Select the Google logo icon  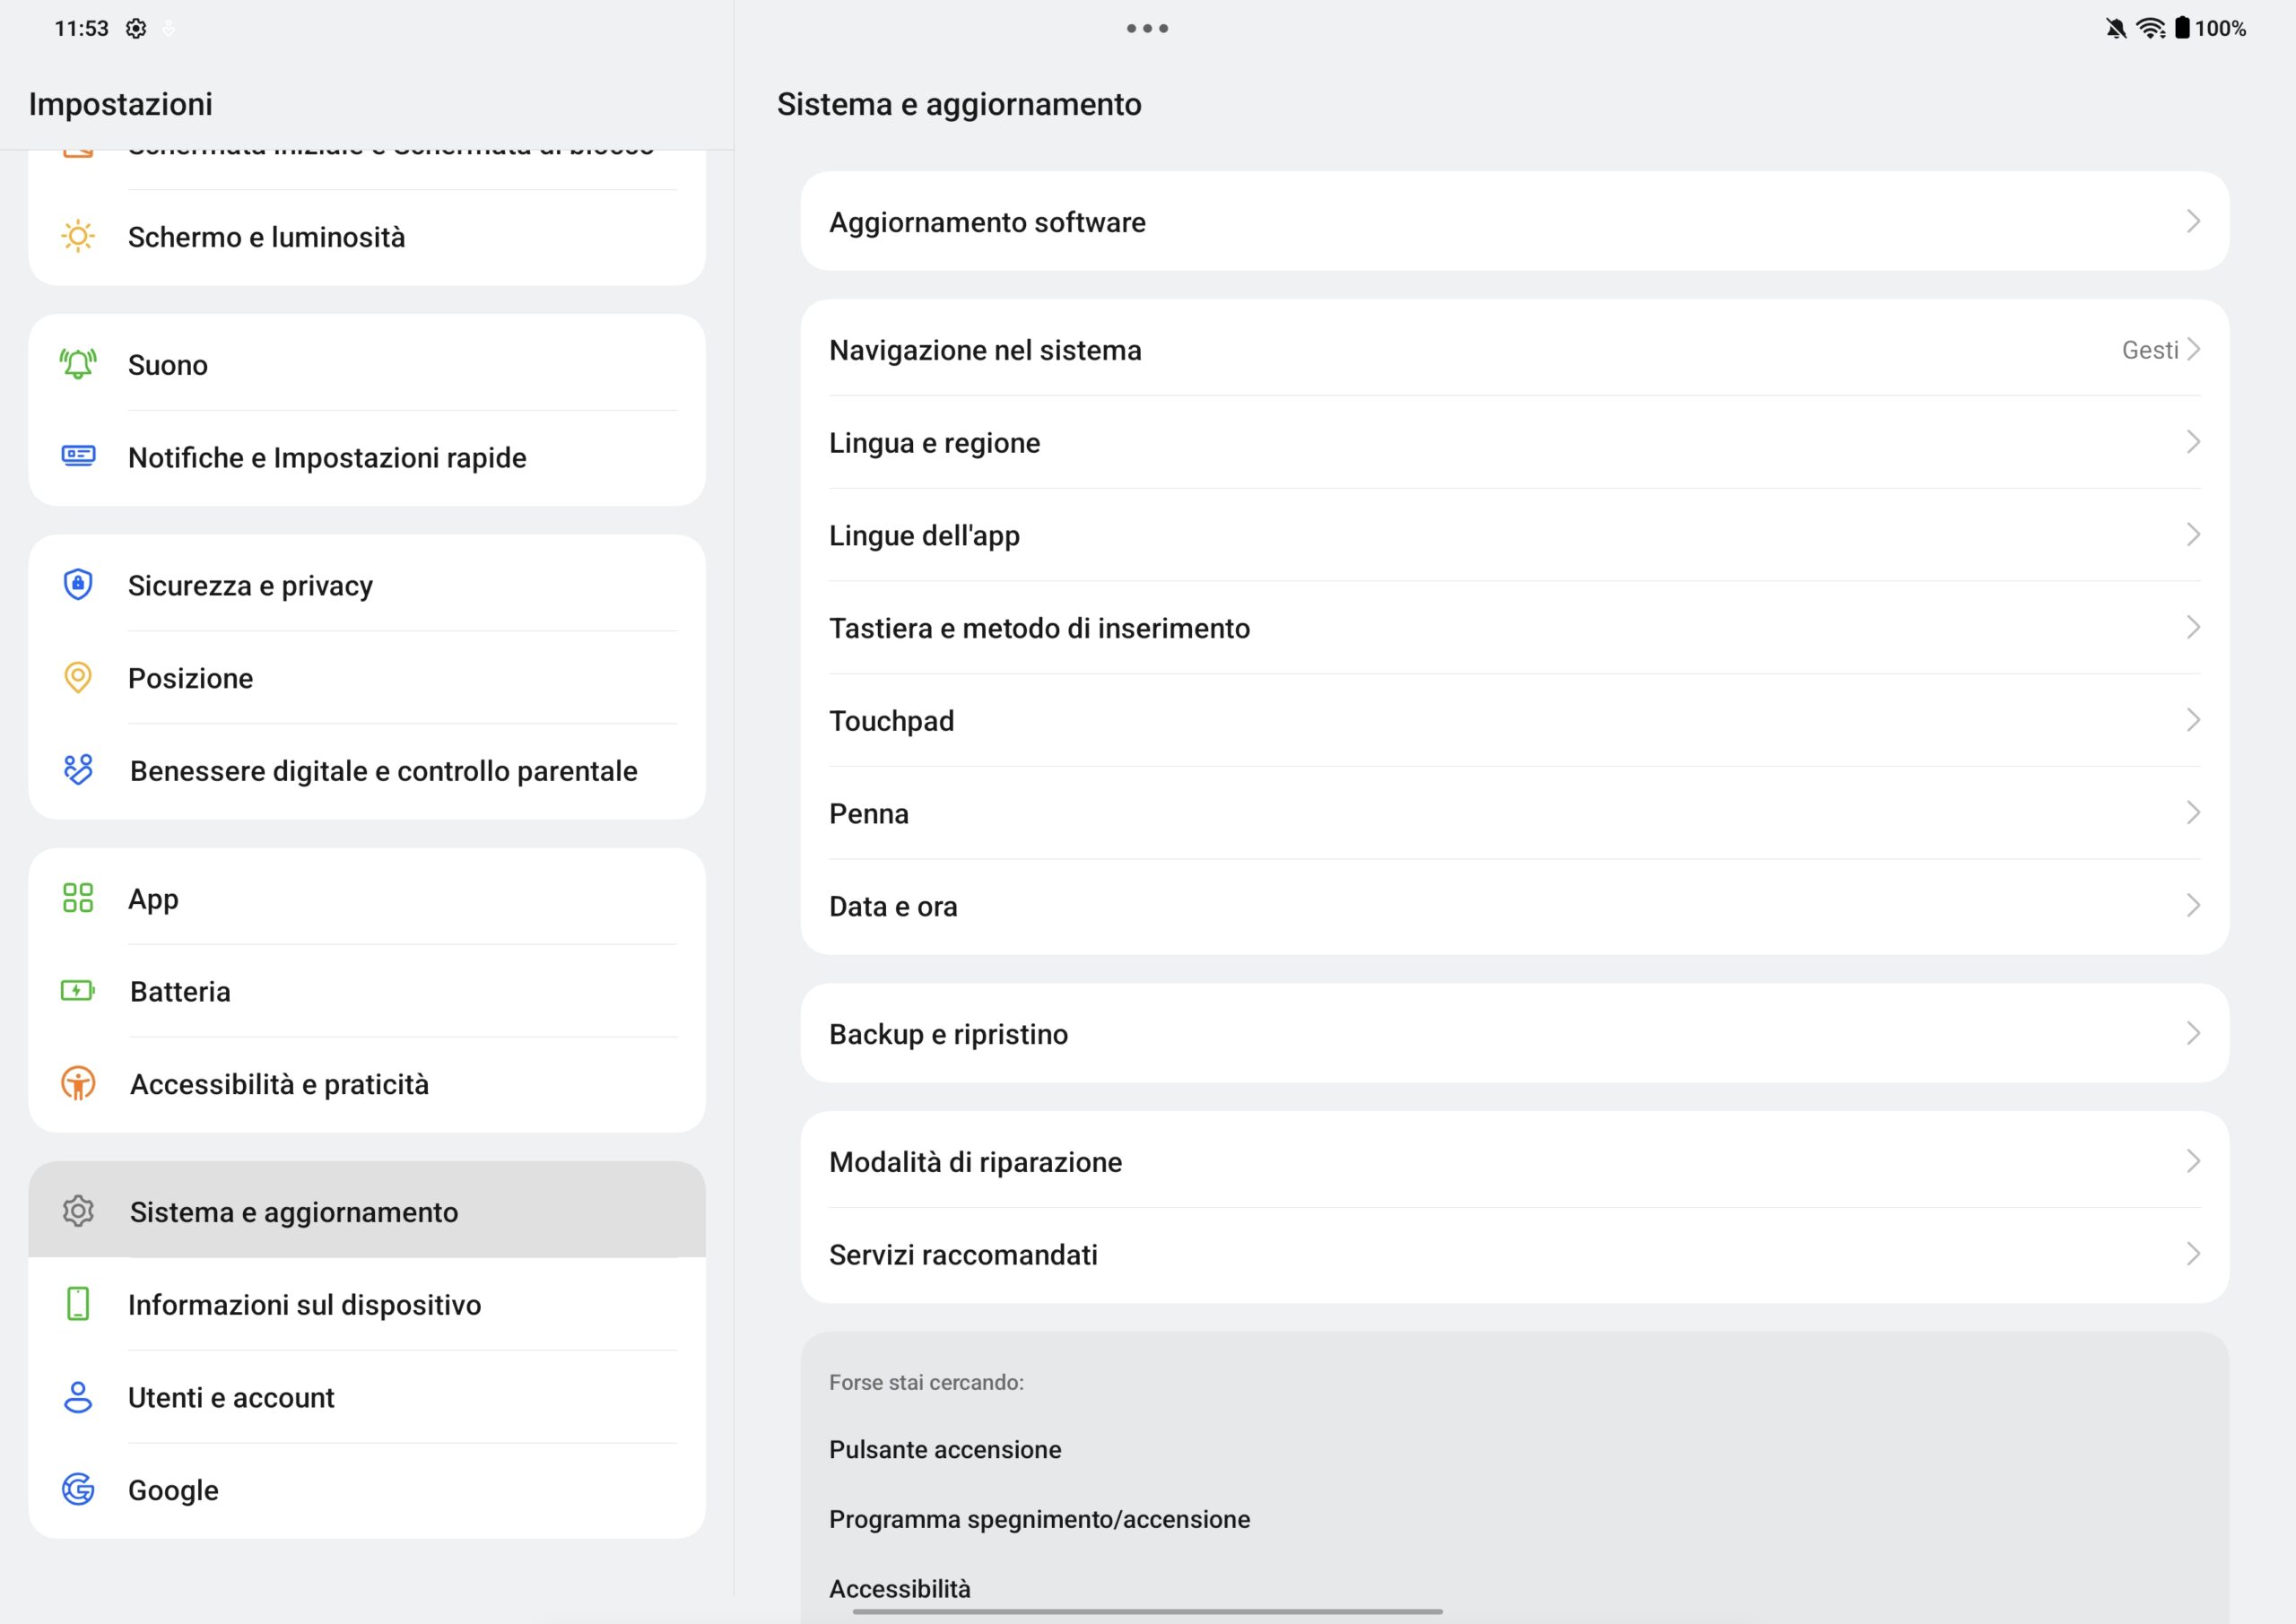point(78,1489)
